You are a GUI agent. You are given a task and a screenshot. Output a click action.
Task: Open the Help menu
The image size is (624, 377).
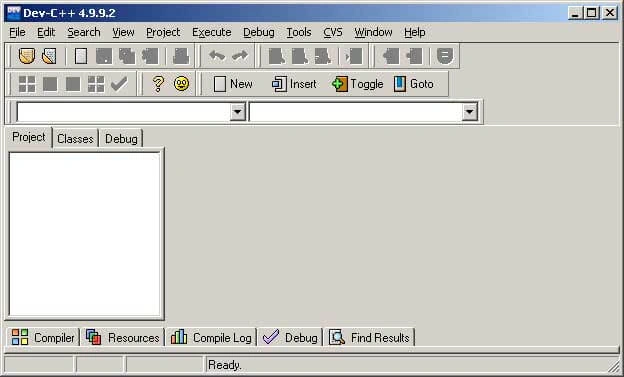[x=415, y=32]
